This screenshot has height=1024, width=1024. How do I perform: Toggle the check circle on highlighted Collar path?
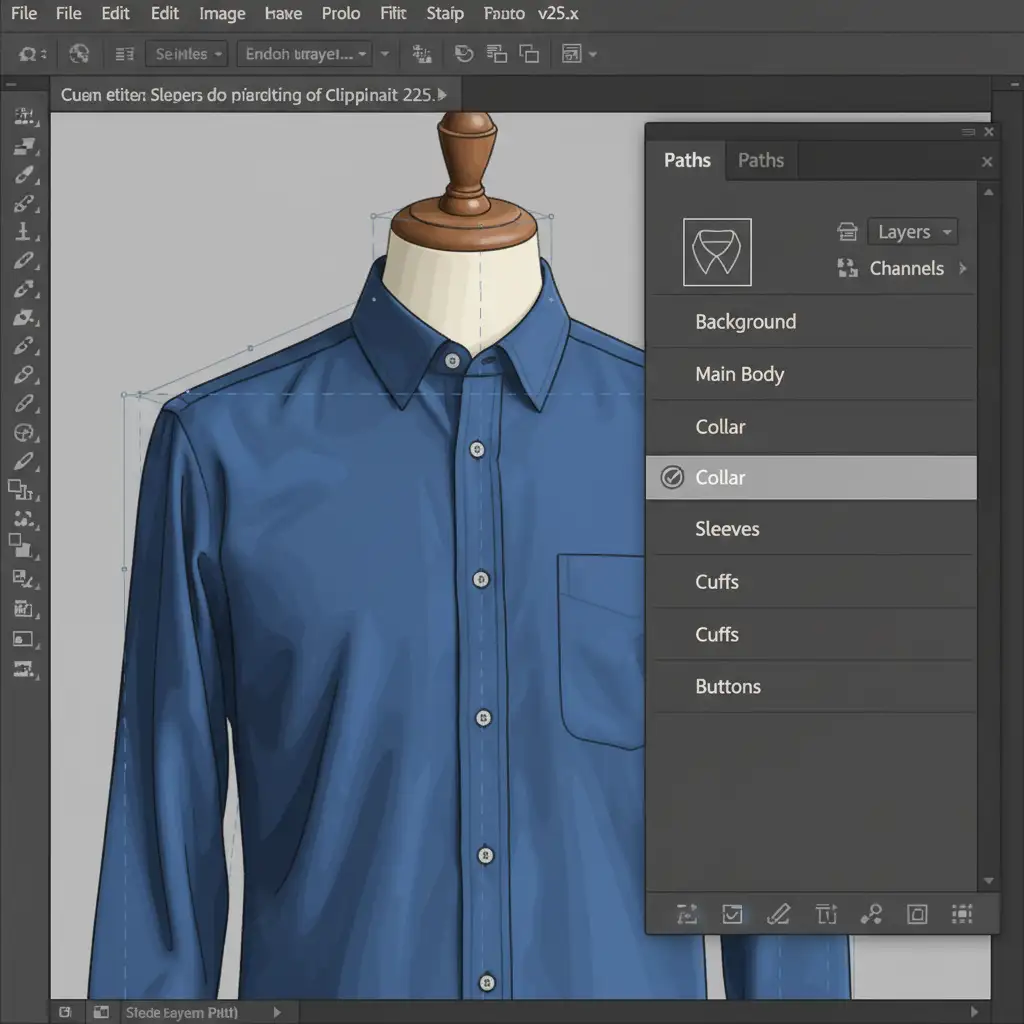[x=672, y=478]
